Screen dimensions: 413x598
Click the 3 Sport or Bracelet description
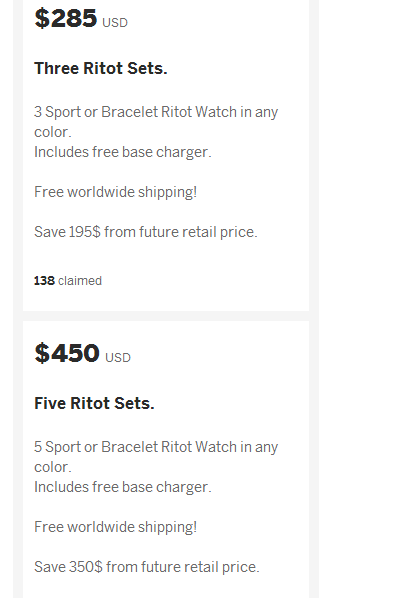pos(156,122)
